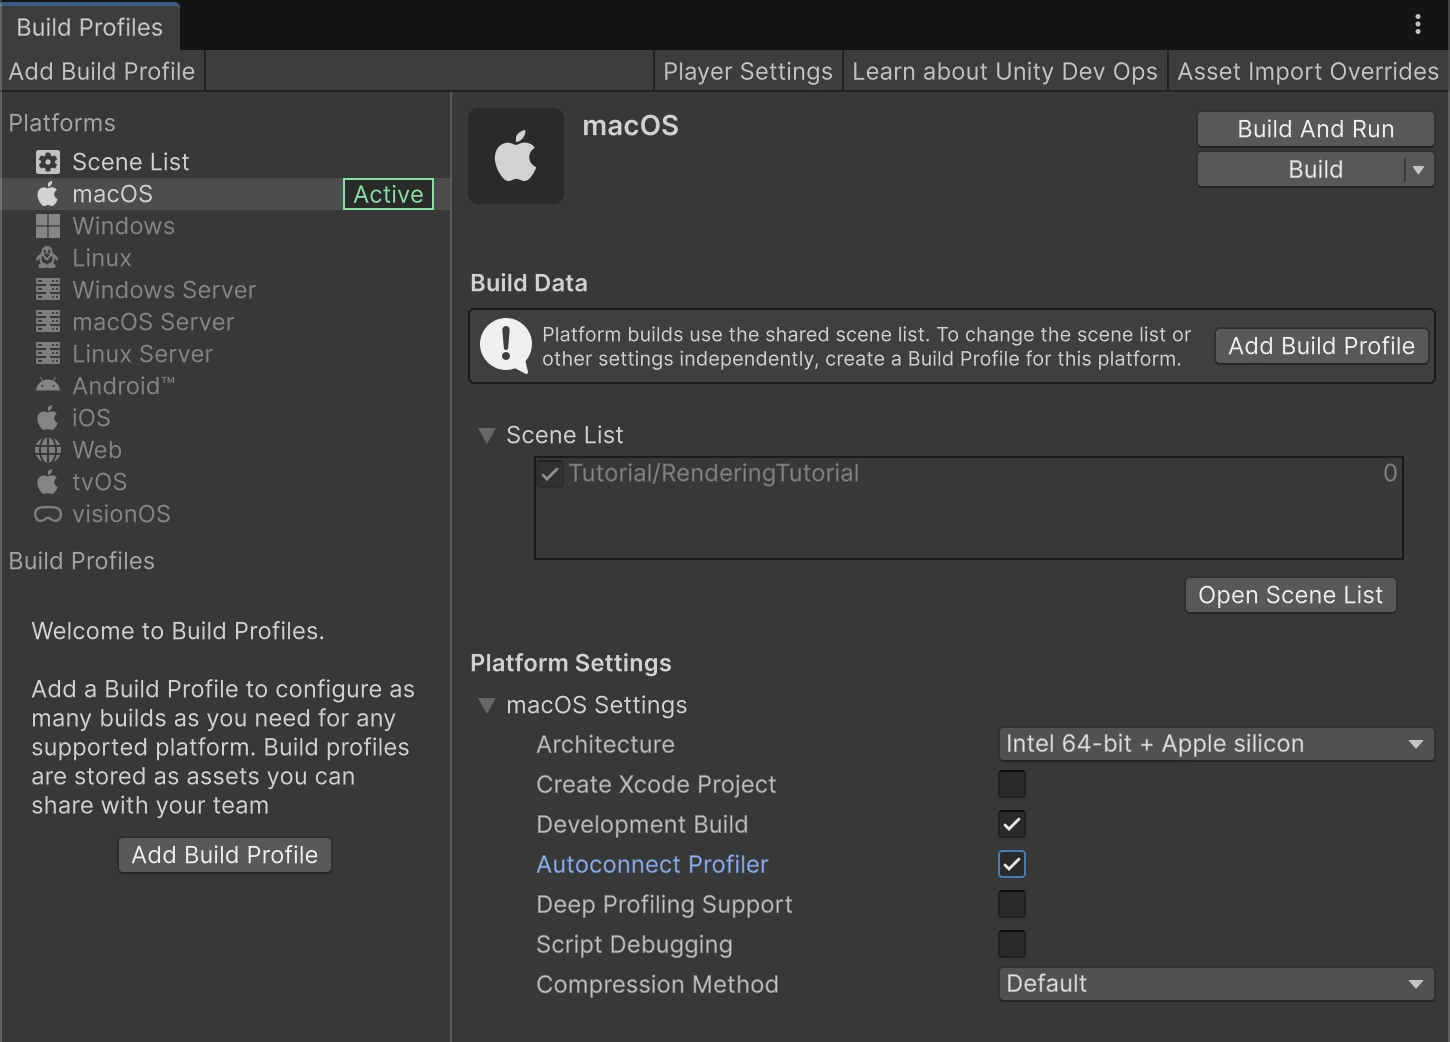The image size is (1450, 1042).
Task: Click the Build Data info warning icon
Action: (506, 346)
